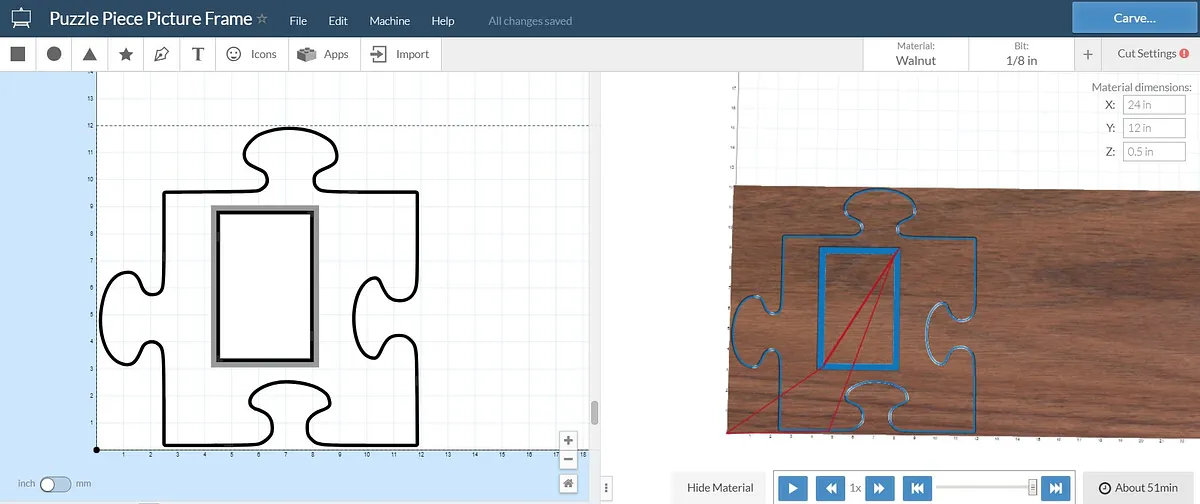Click the simulation playback progress slider
Viewport: 1200px width, 504px height.
tap(985, 487)
